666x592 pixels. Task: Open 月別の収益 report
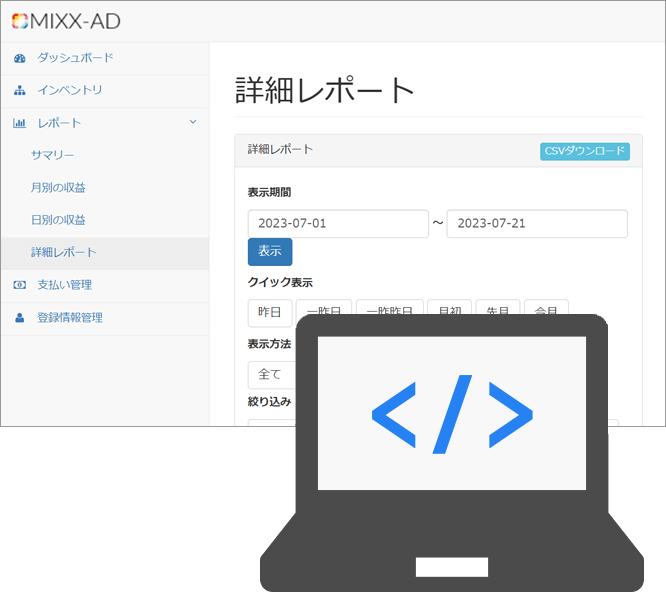coord(58,188)
